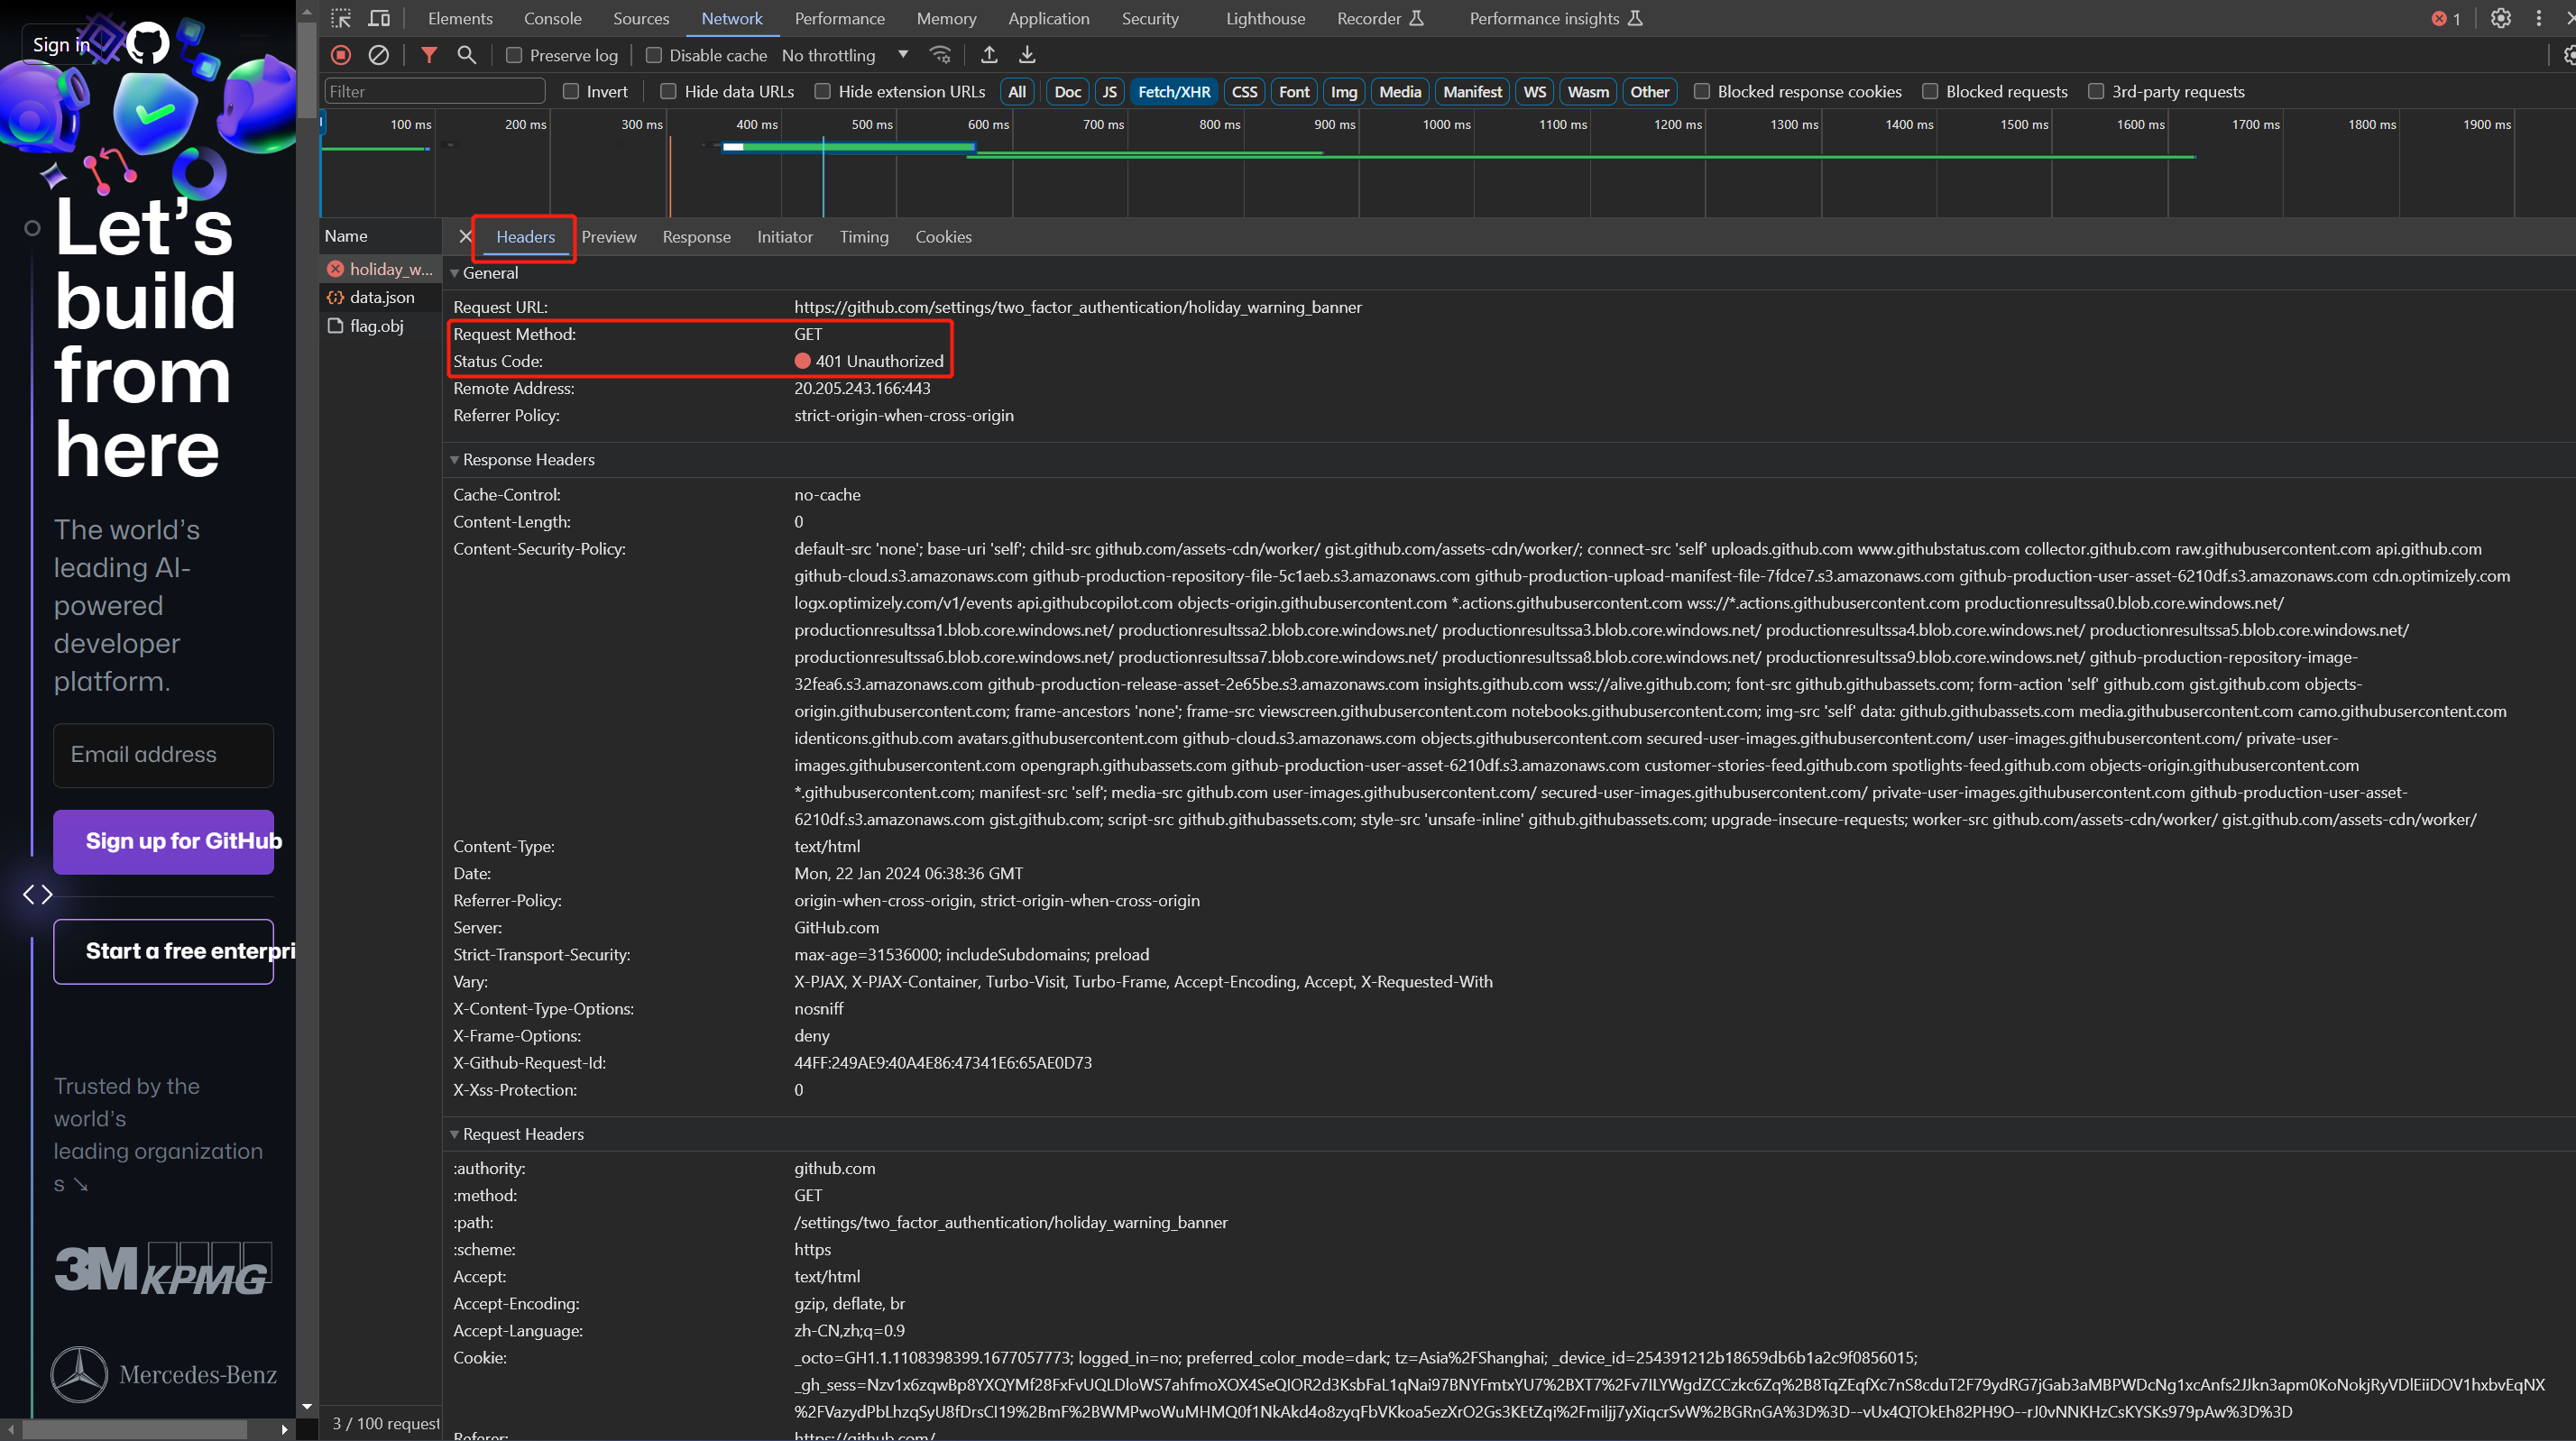
Task: Click the Name column header
Action: [x=381, y=236]
